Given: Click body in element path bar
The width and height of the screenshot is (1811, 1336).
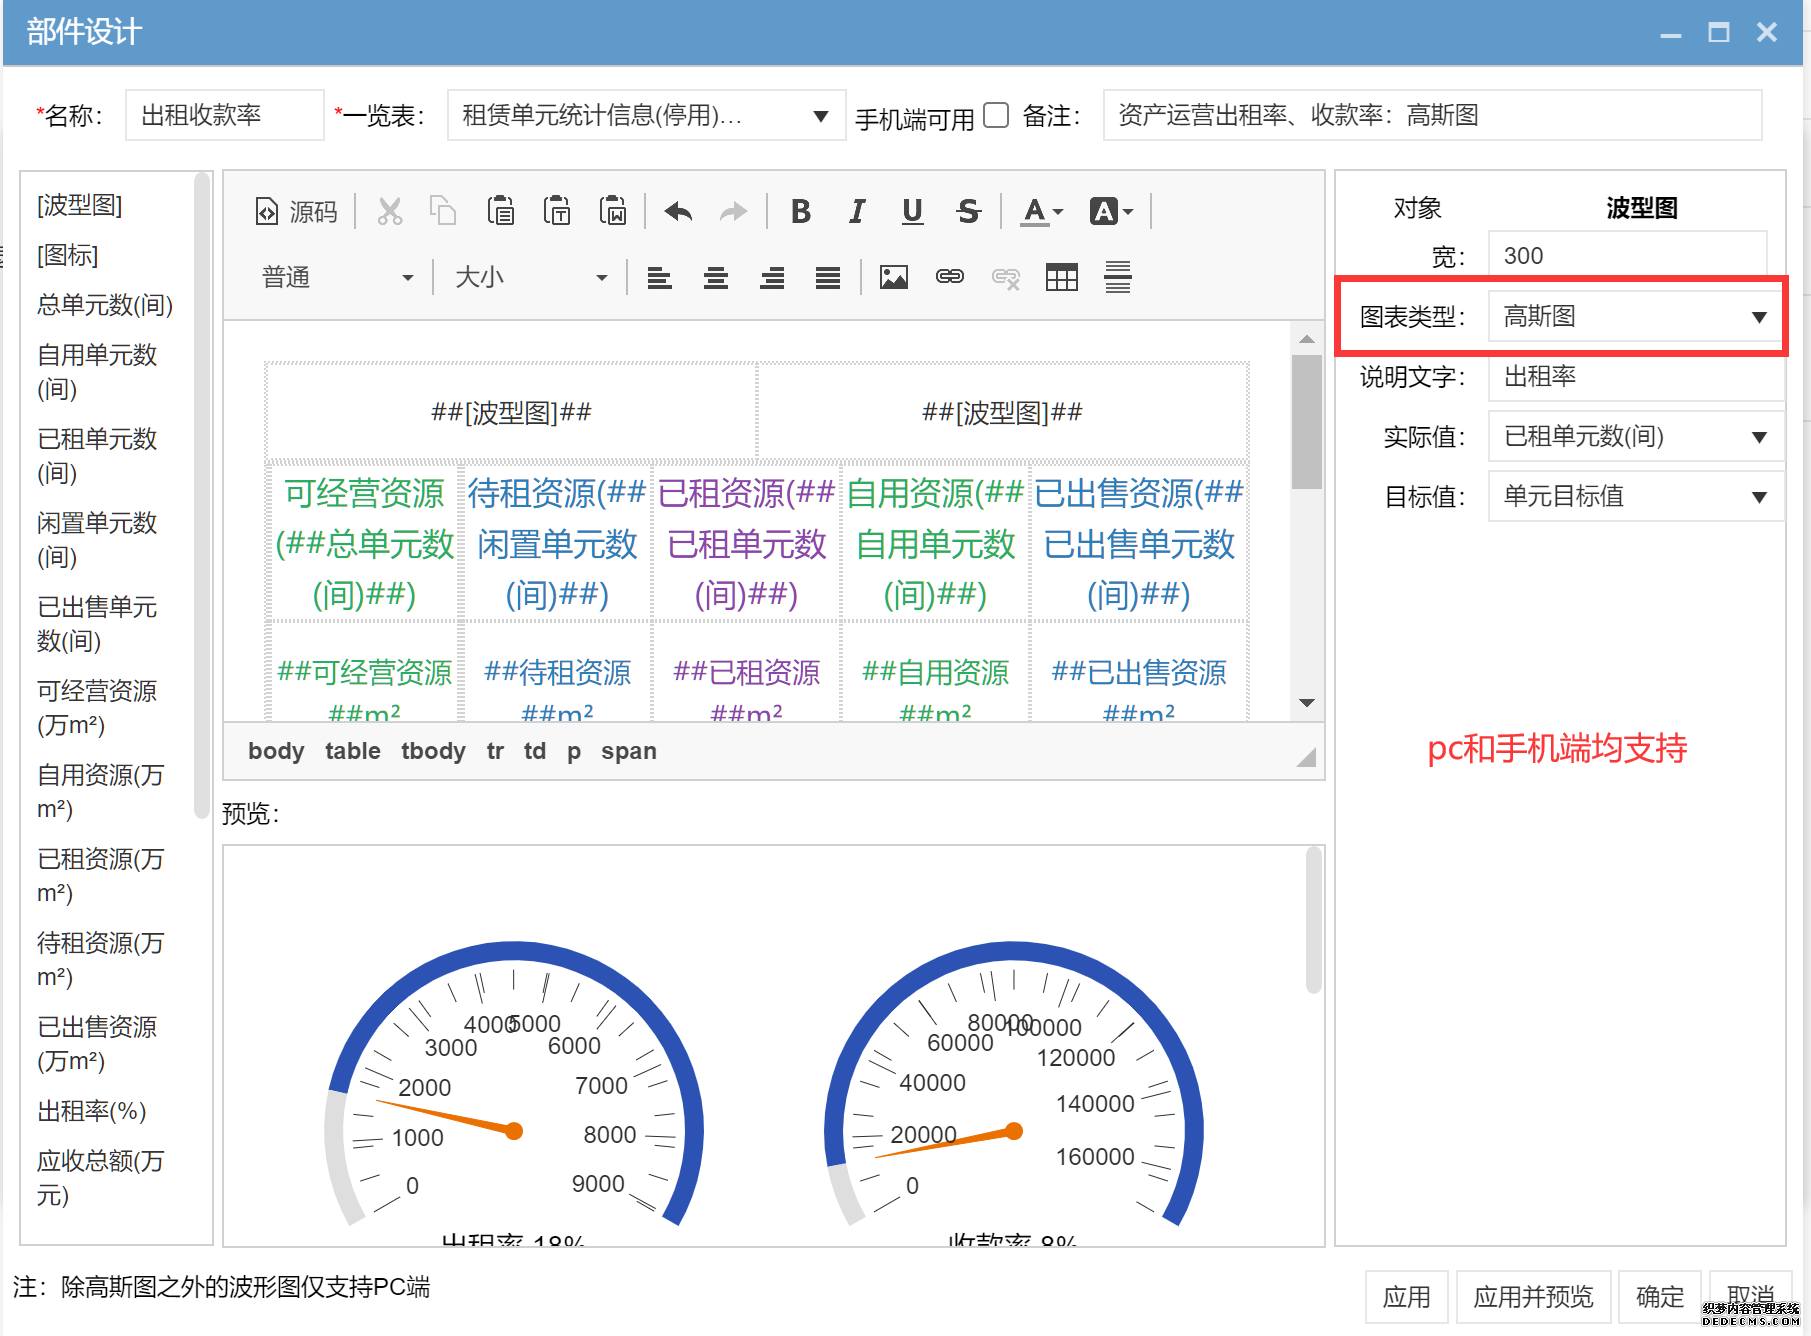Looking at the screenshot, I should pyautogui.click(x=276, y=751).
